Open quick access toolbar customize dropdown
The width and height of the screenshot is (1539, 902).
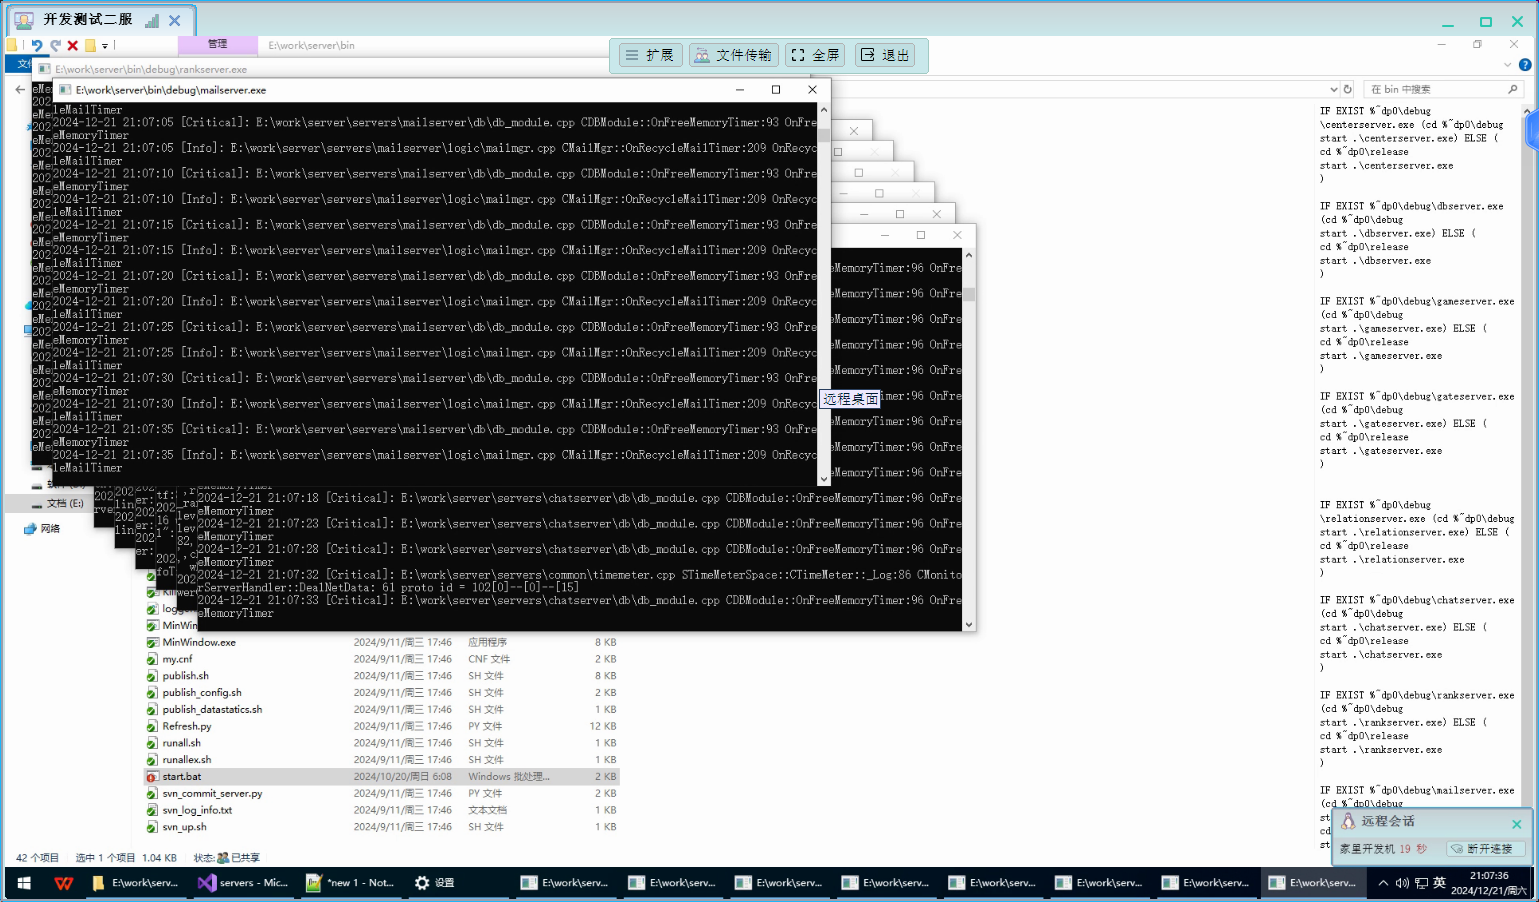coord(105,46)
